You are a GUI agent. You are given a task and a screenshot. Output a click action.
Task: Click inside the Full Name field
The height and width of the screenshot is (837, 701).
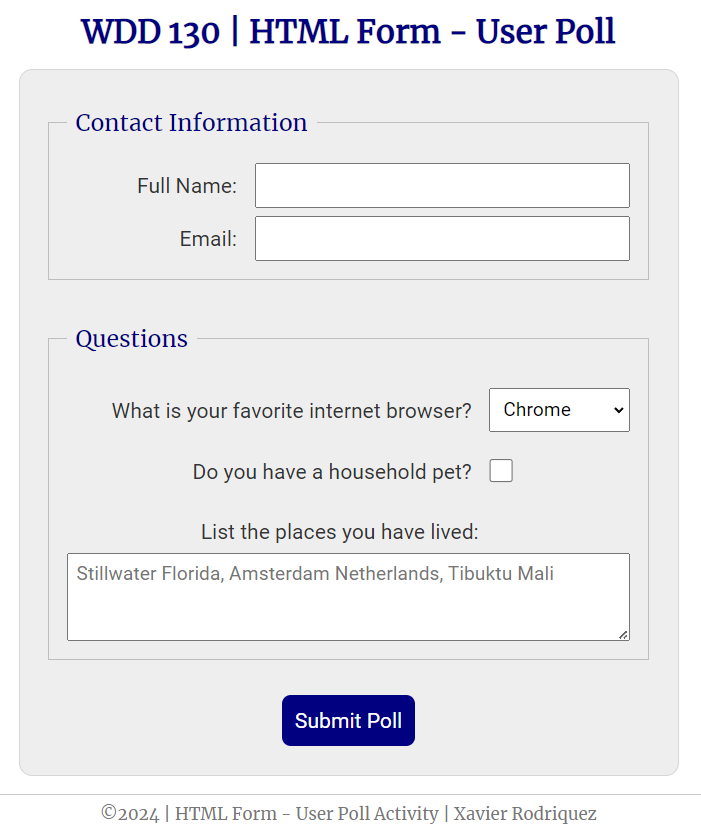click(441, 185)
